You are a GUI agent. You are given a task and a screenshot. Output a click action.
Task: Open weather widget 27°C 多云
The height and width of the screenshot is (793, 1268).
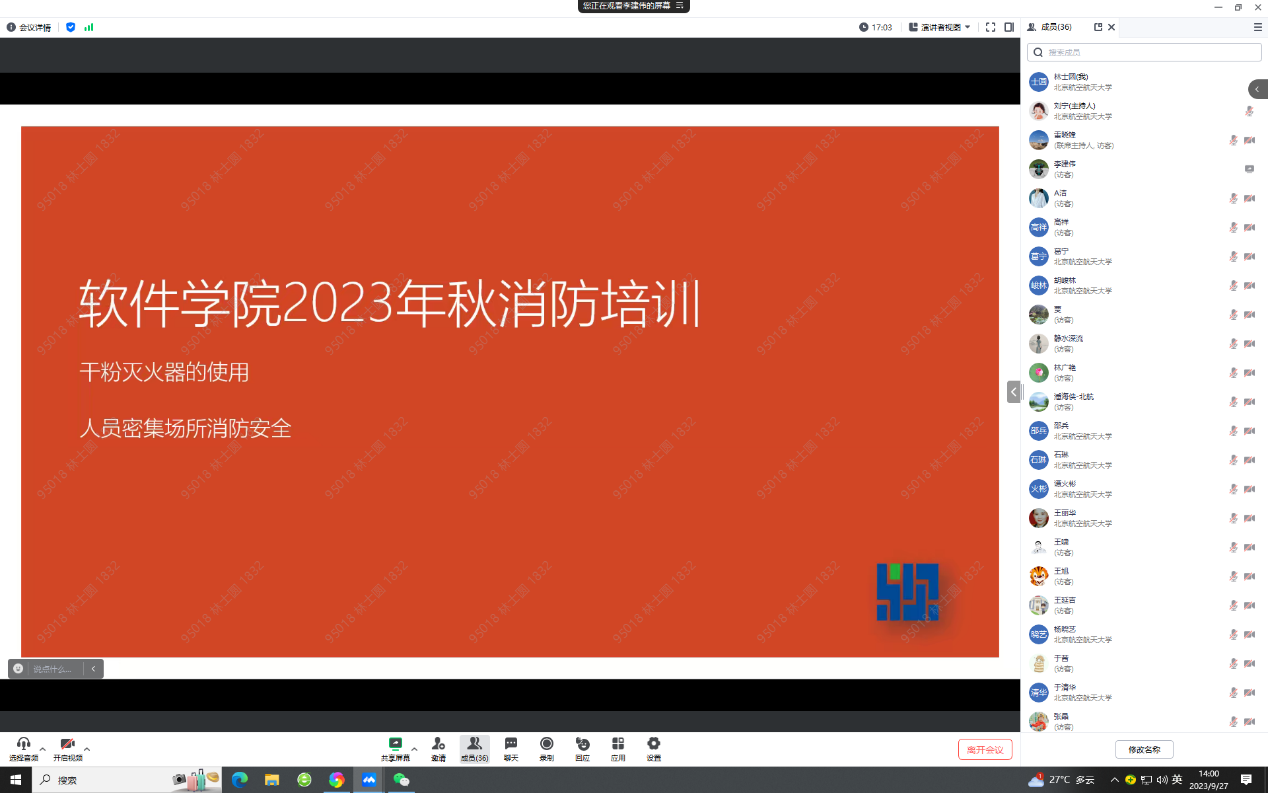click(x=1061, y=780)
